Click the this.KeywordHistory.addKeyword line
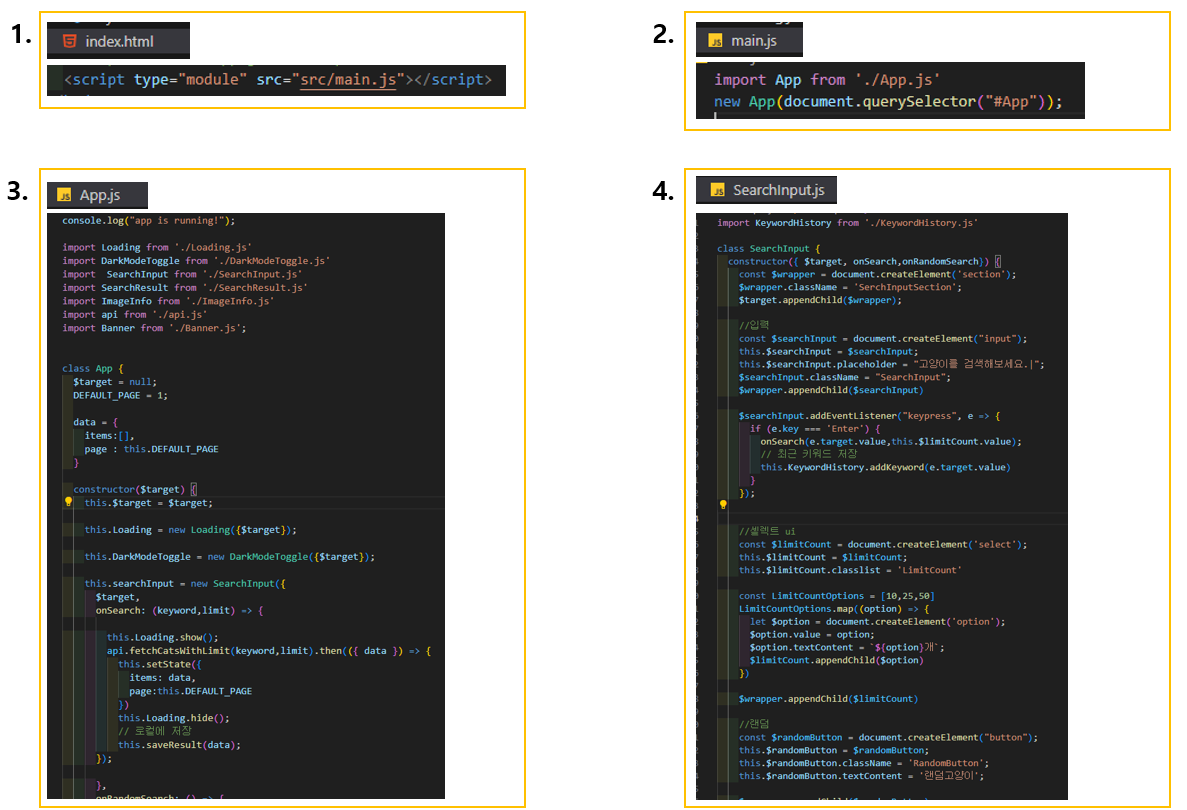Image resolution: width=1187 pixels, height=810 pixels. pos(886,468)
